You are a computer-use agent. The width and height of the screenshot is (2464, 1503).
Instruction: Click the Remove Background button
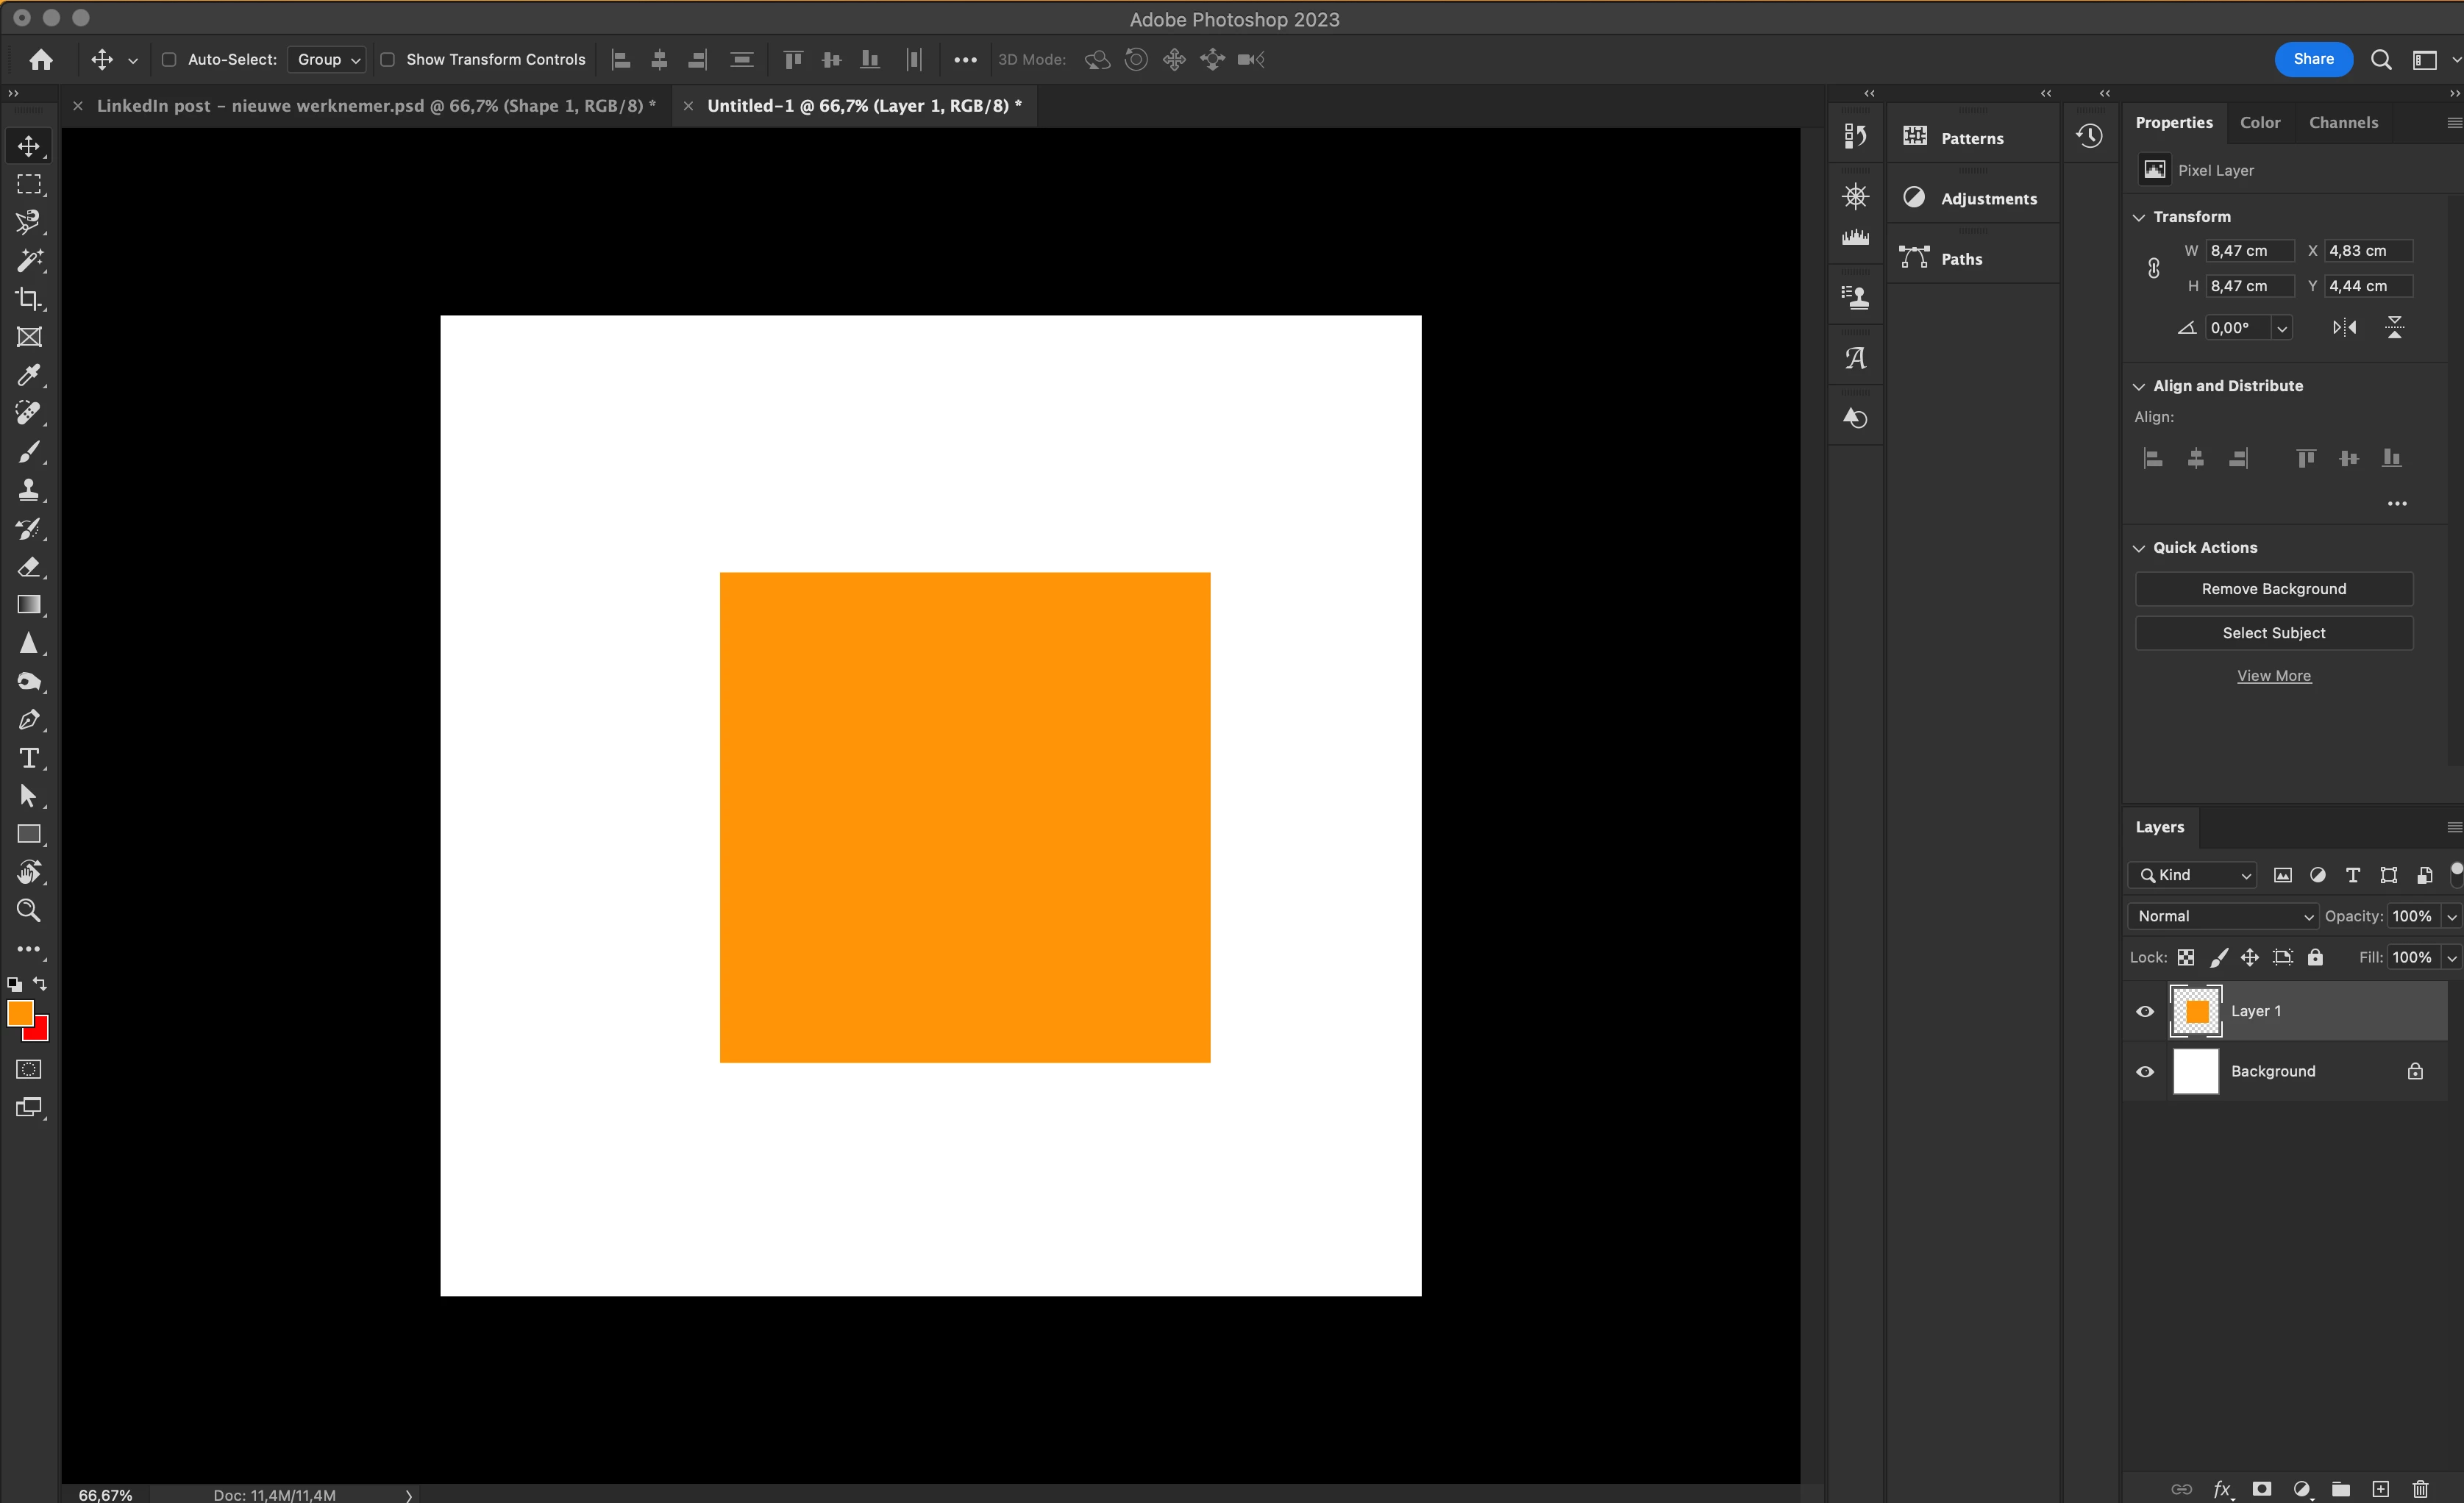[2273, 589]
